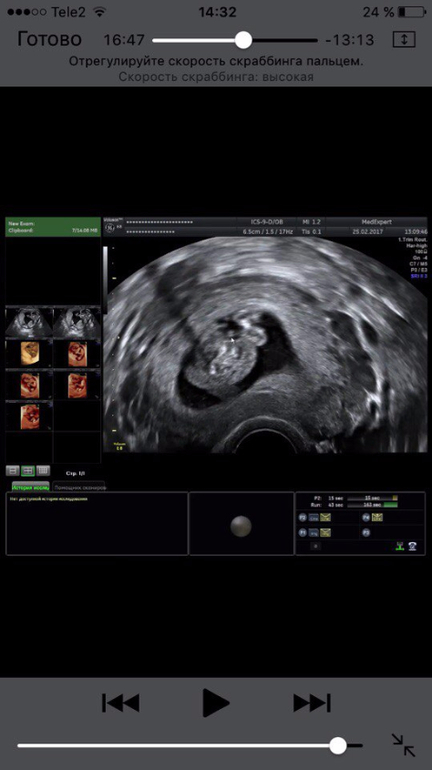
Task: Switch to the Помощник сканирования tab
Action: (79, 487)
